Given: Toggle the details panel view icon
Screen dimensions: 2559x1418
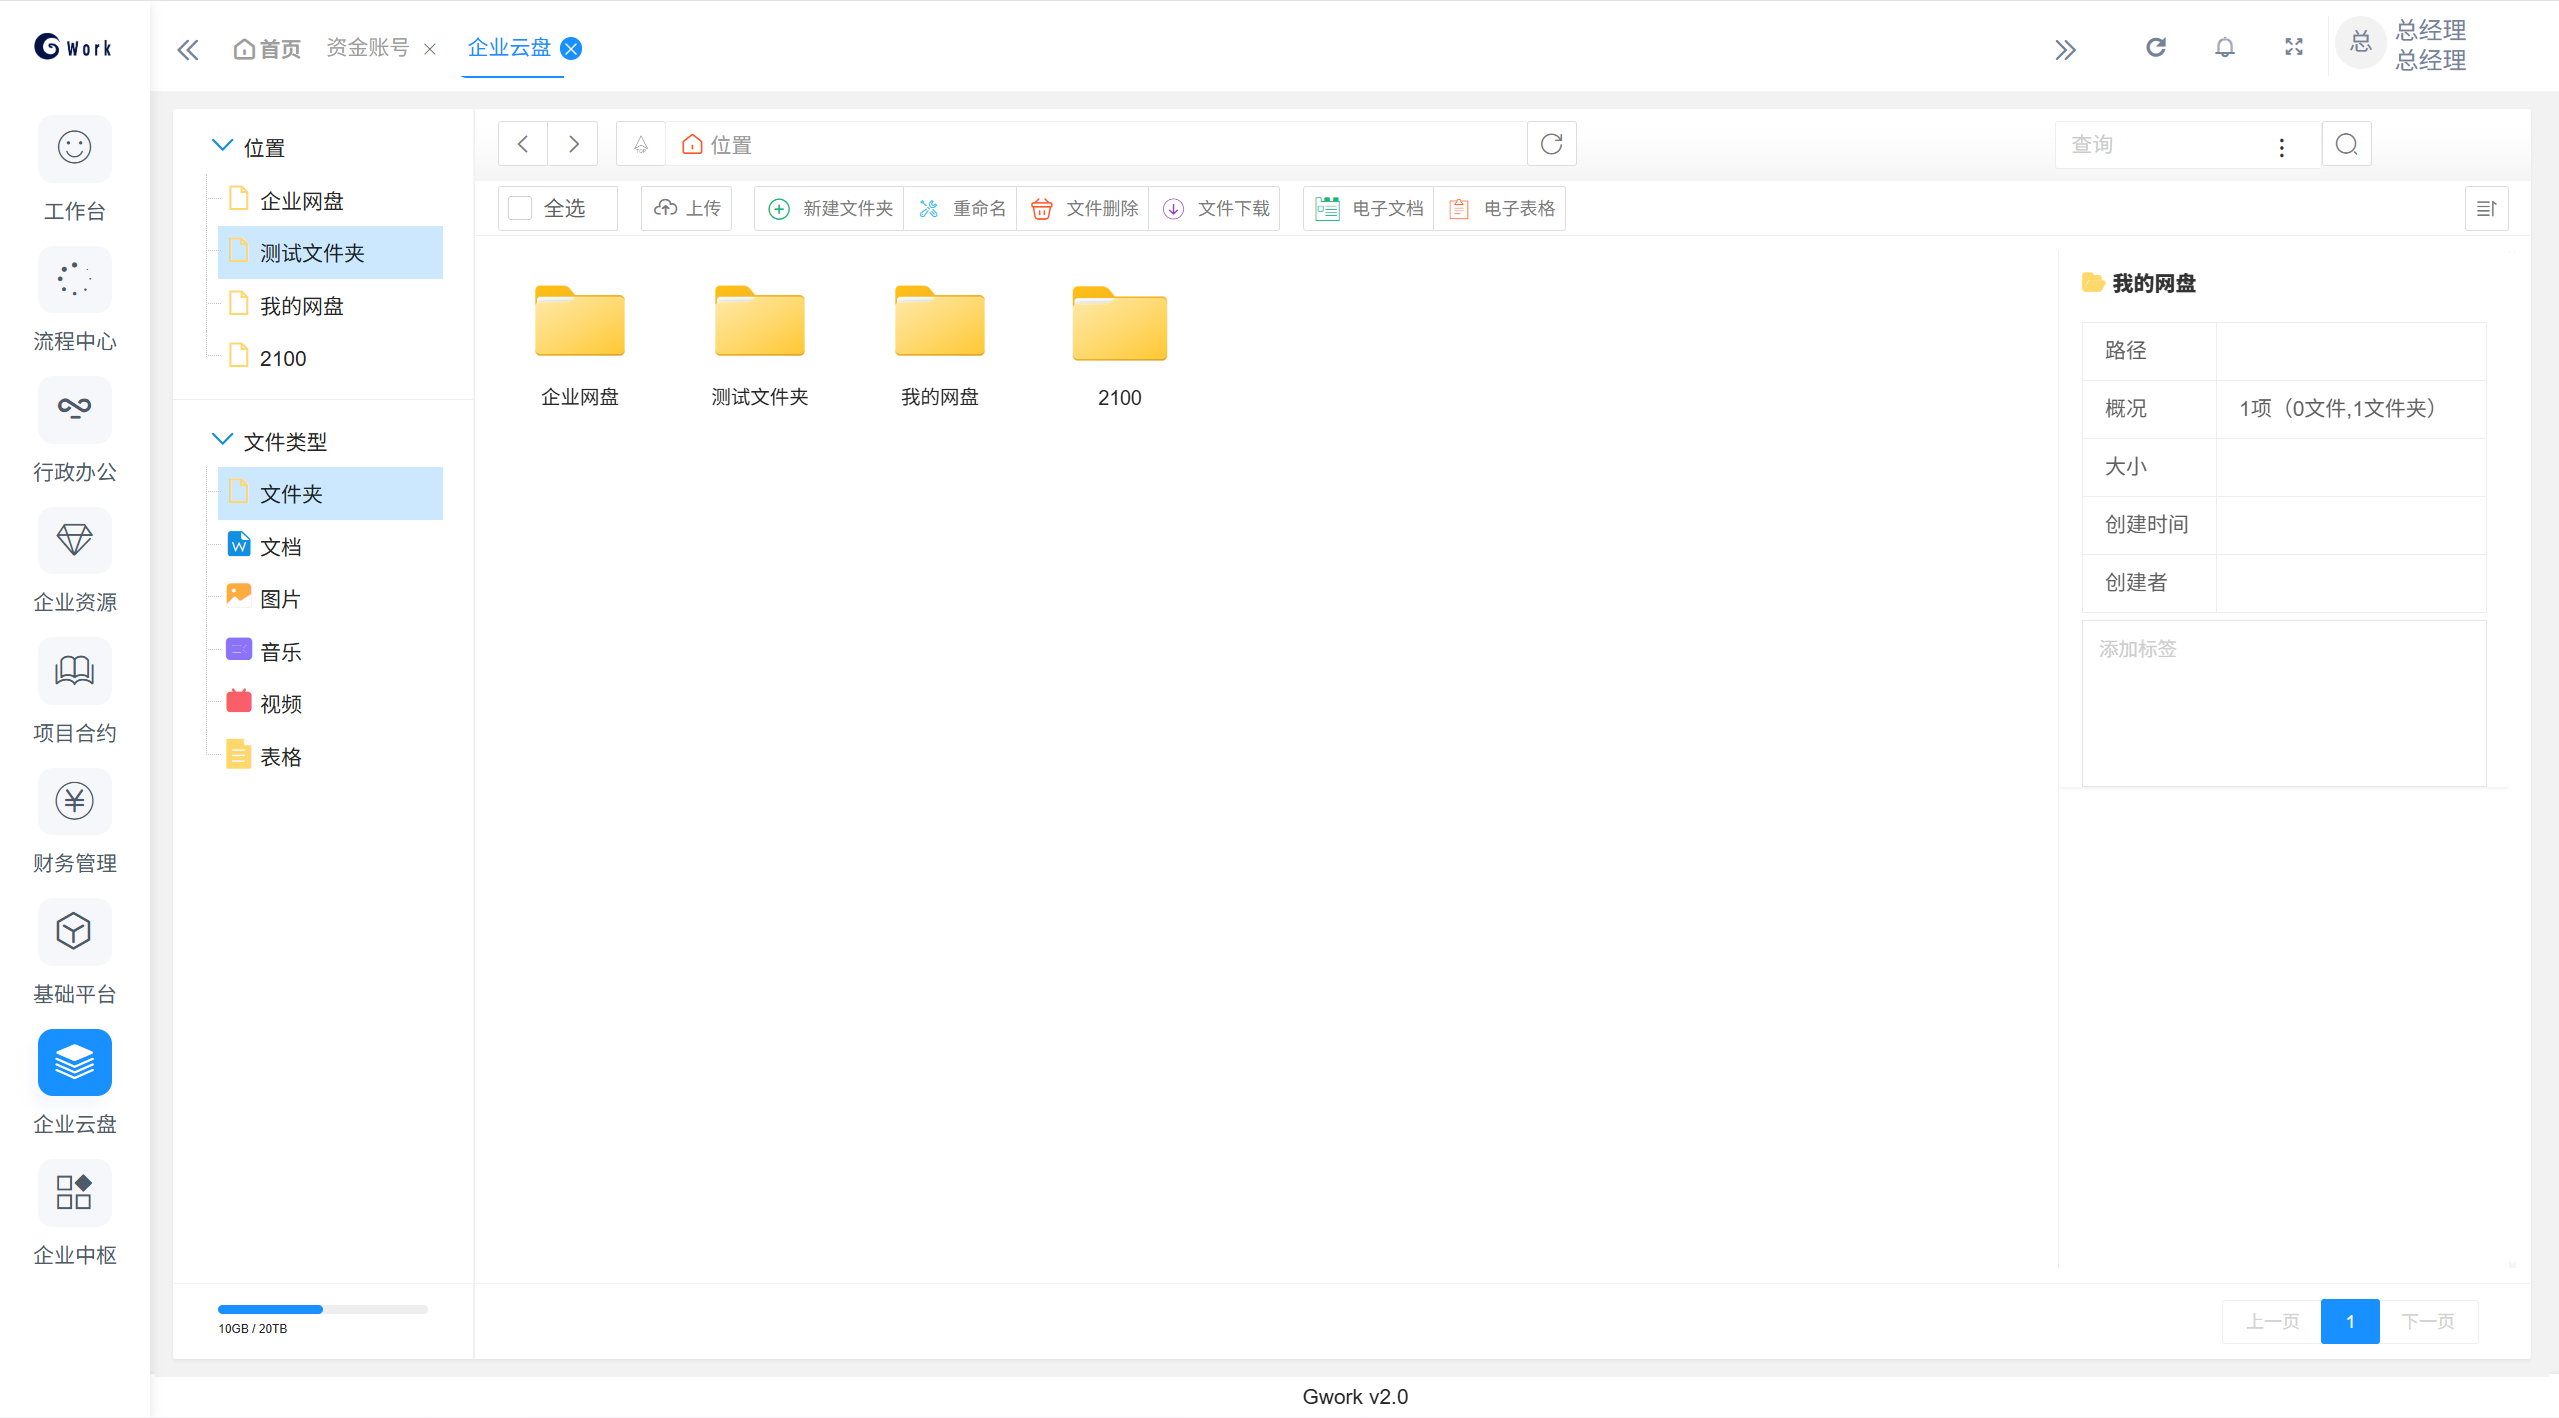Looking at the screenshot, I should click(2486, 209).
